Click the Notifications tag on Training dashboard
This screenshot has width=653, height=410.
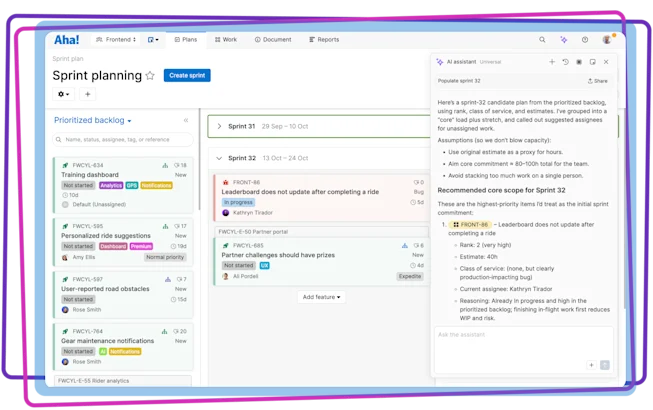156,185
